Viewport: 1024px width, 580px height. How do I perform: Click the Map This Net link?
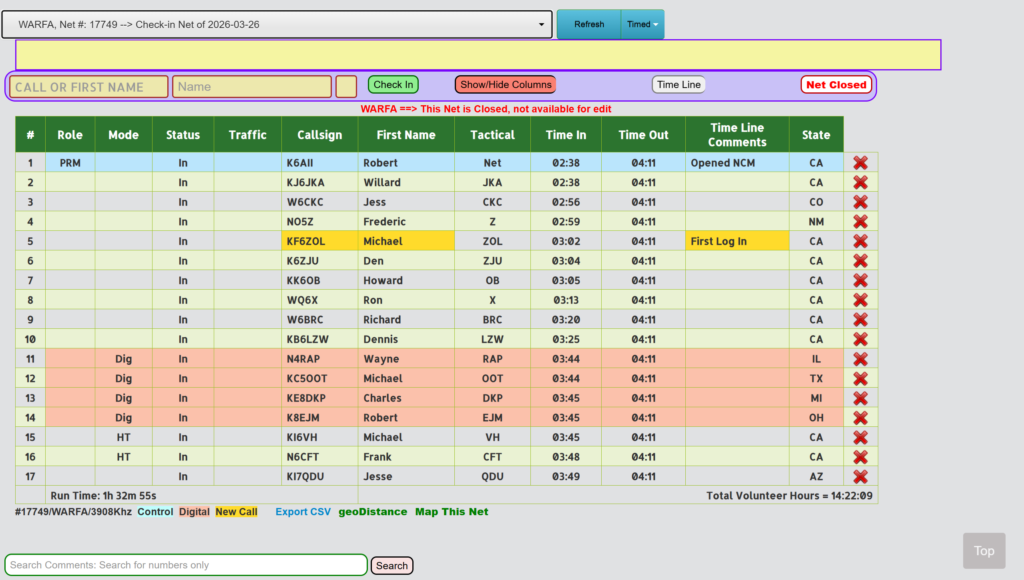point(451,512)
